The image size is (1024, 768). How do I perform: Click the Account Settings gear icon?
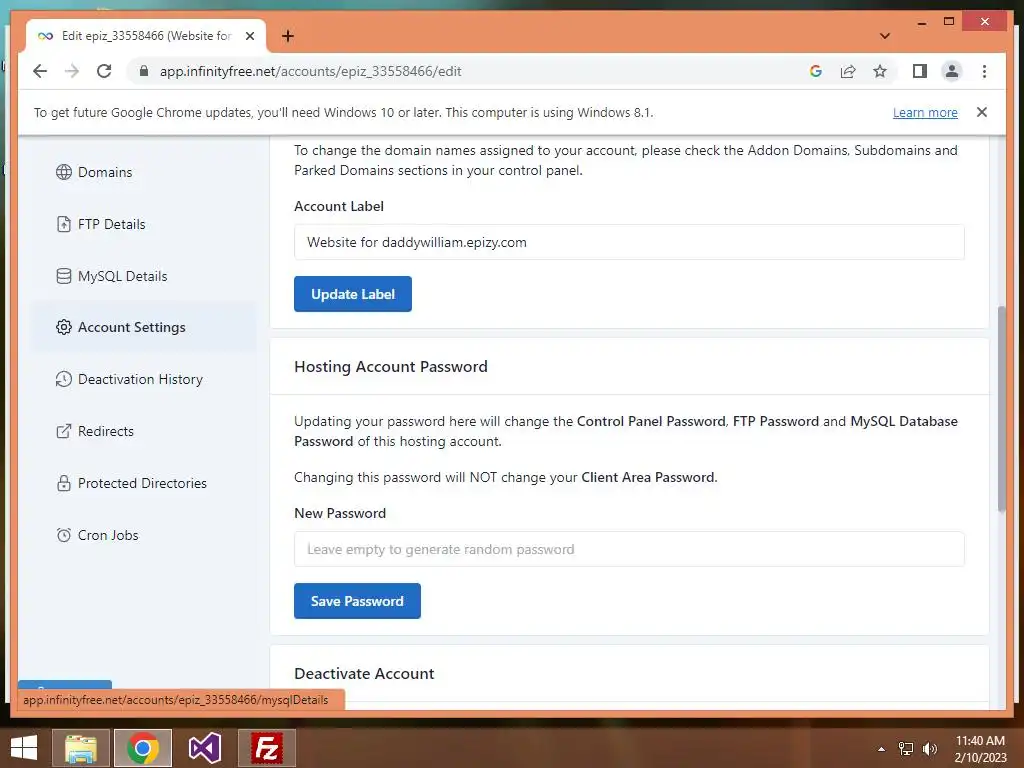[x=63, y=327]
